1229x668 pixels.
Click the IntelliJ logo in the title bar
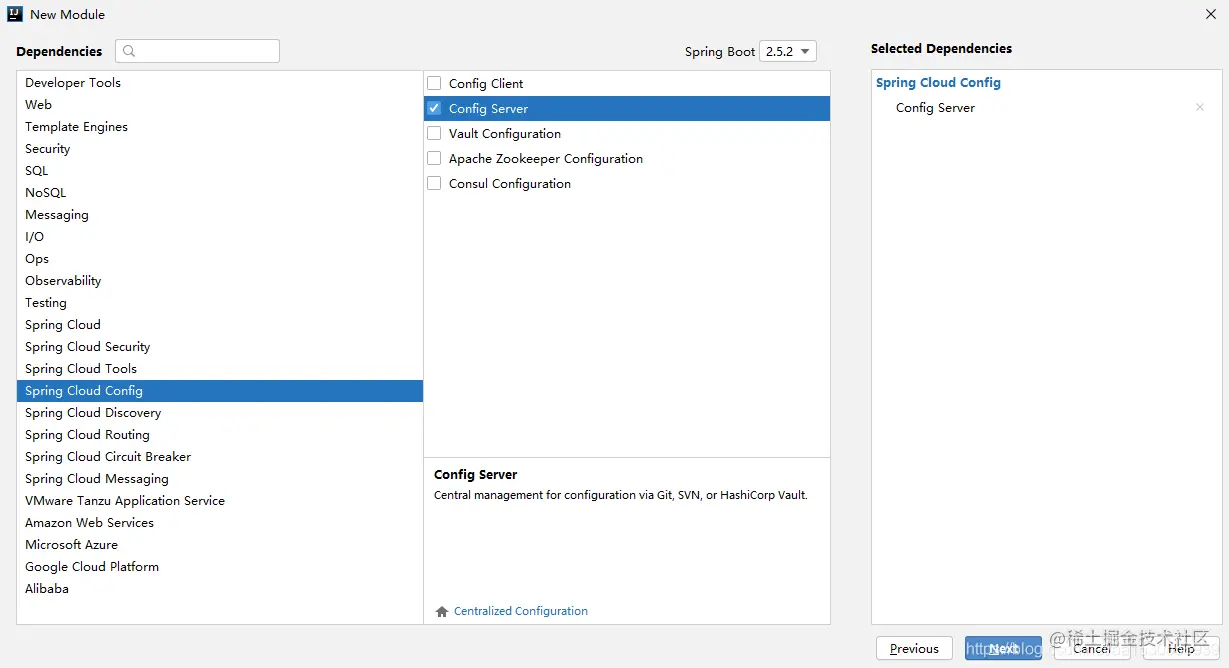(15, 14)
